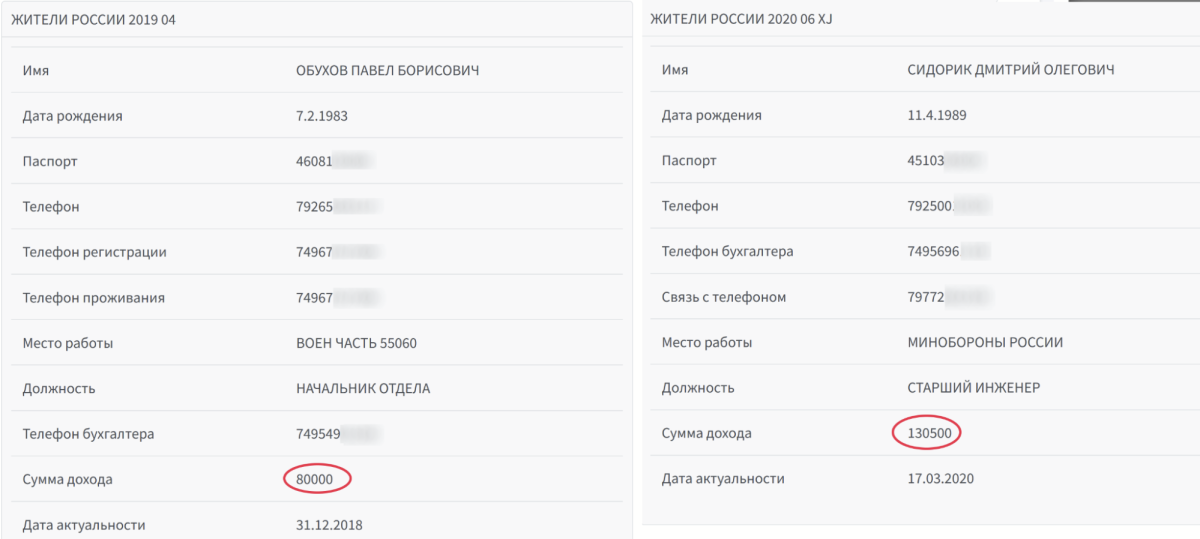Viewport: 1200px width, 539px height.
Task: Select the circled income value 130500
Action: 928,434
